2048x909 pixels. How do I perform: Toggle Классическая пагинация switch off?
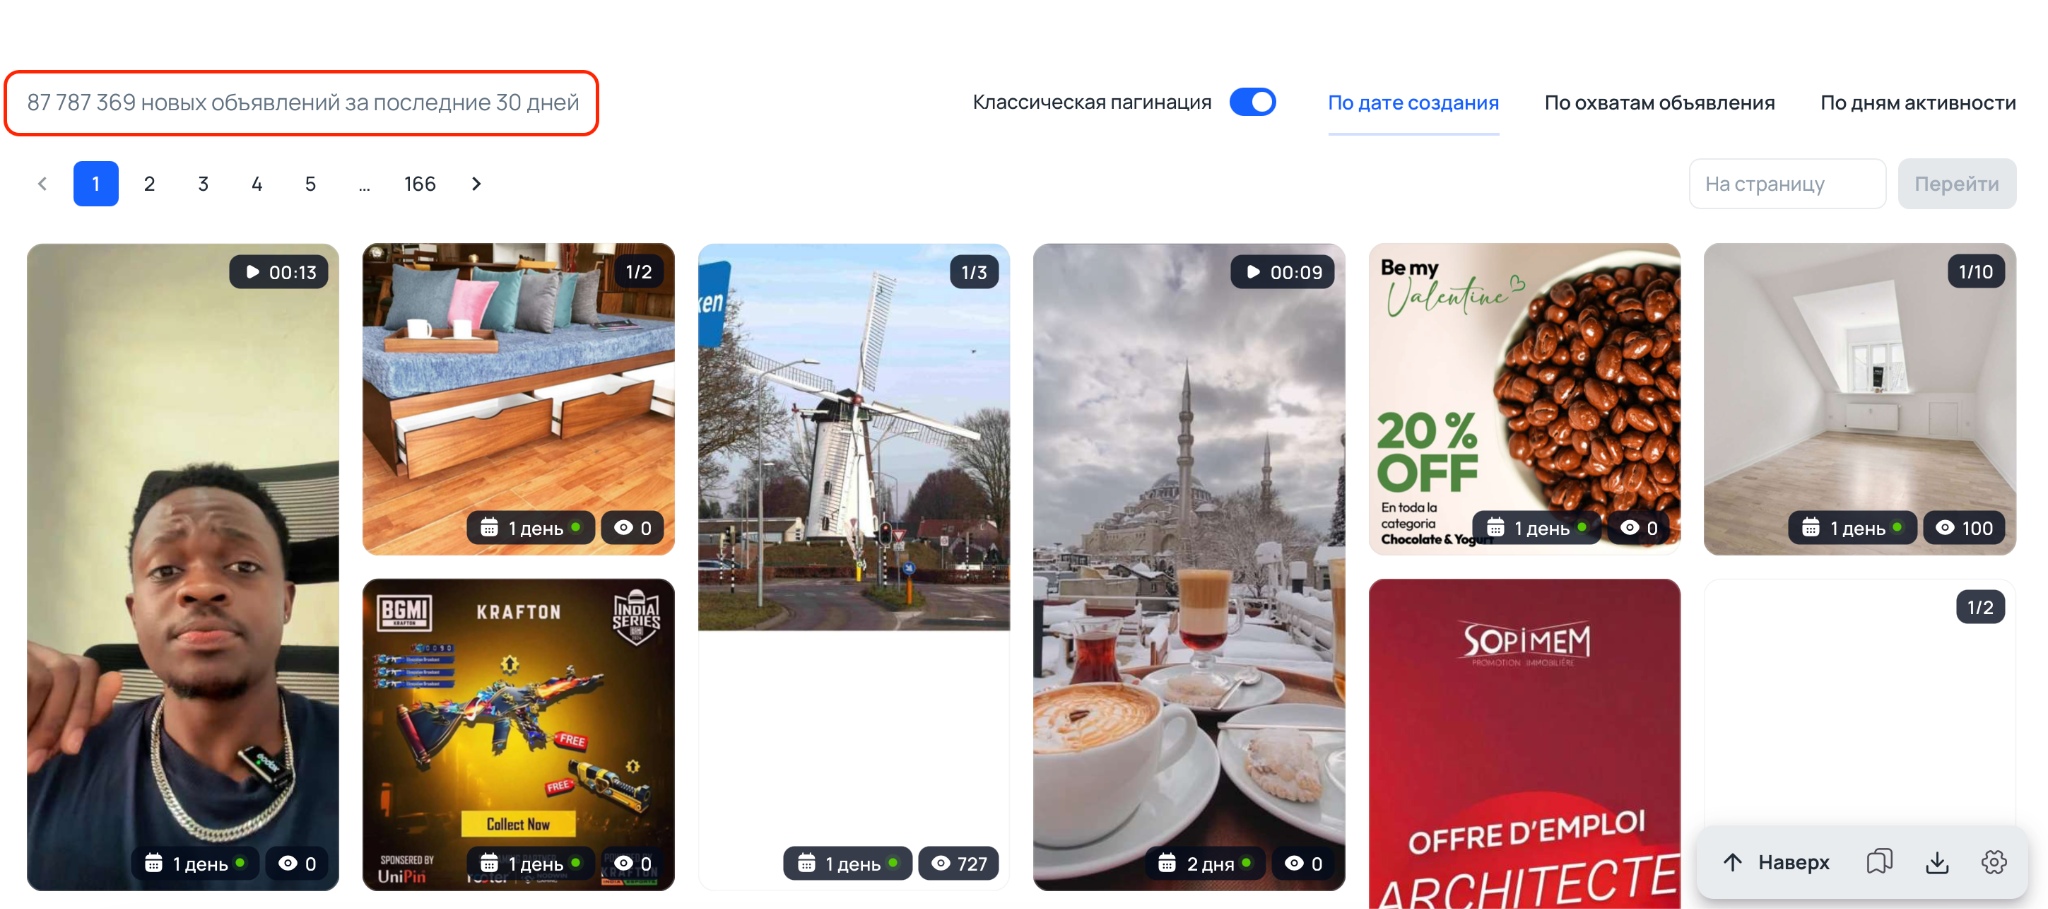pyautogui.click(x=1252, y=102)
